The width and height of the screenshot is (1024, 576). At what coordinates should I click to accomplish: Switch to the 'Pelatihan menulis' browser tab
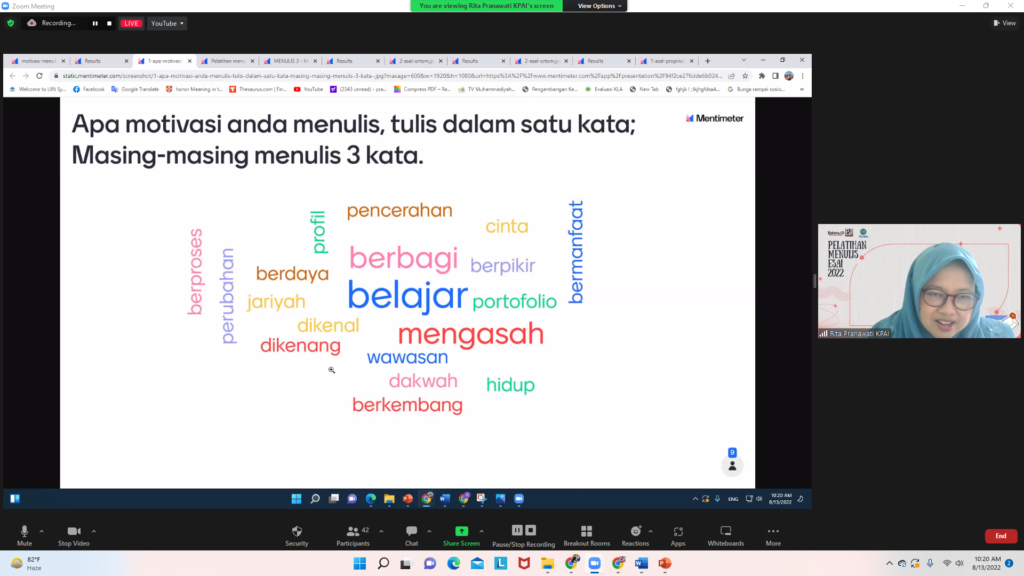pyautogui.click(x=227, y=61)
